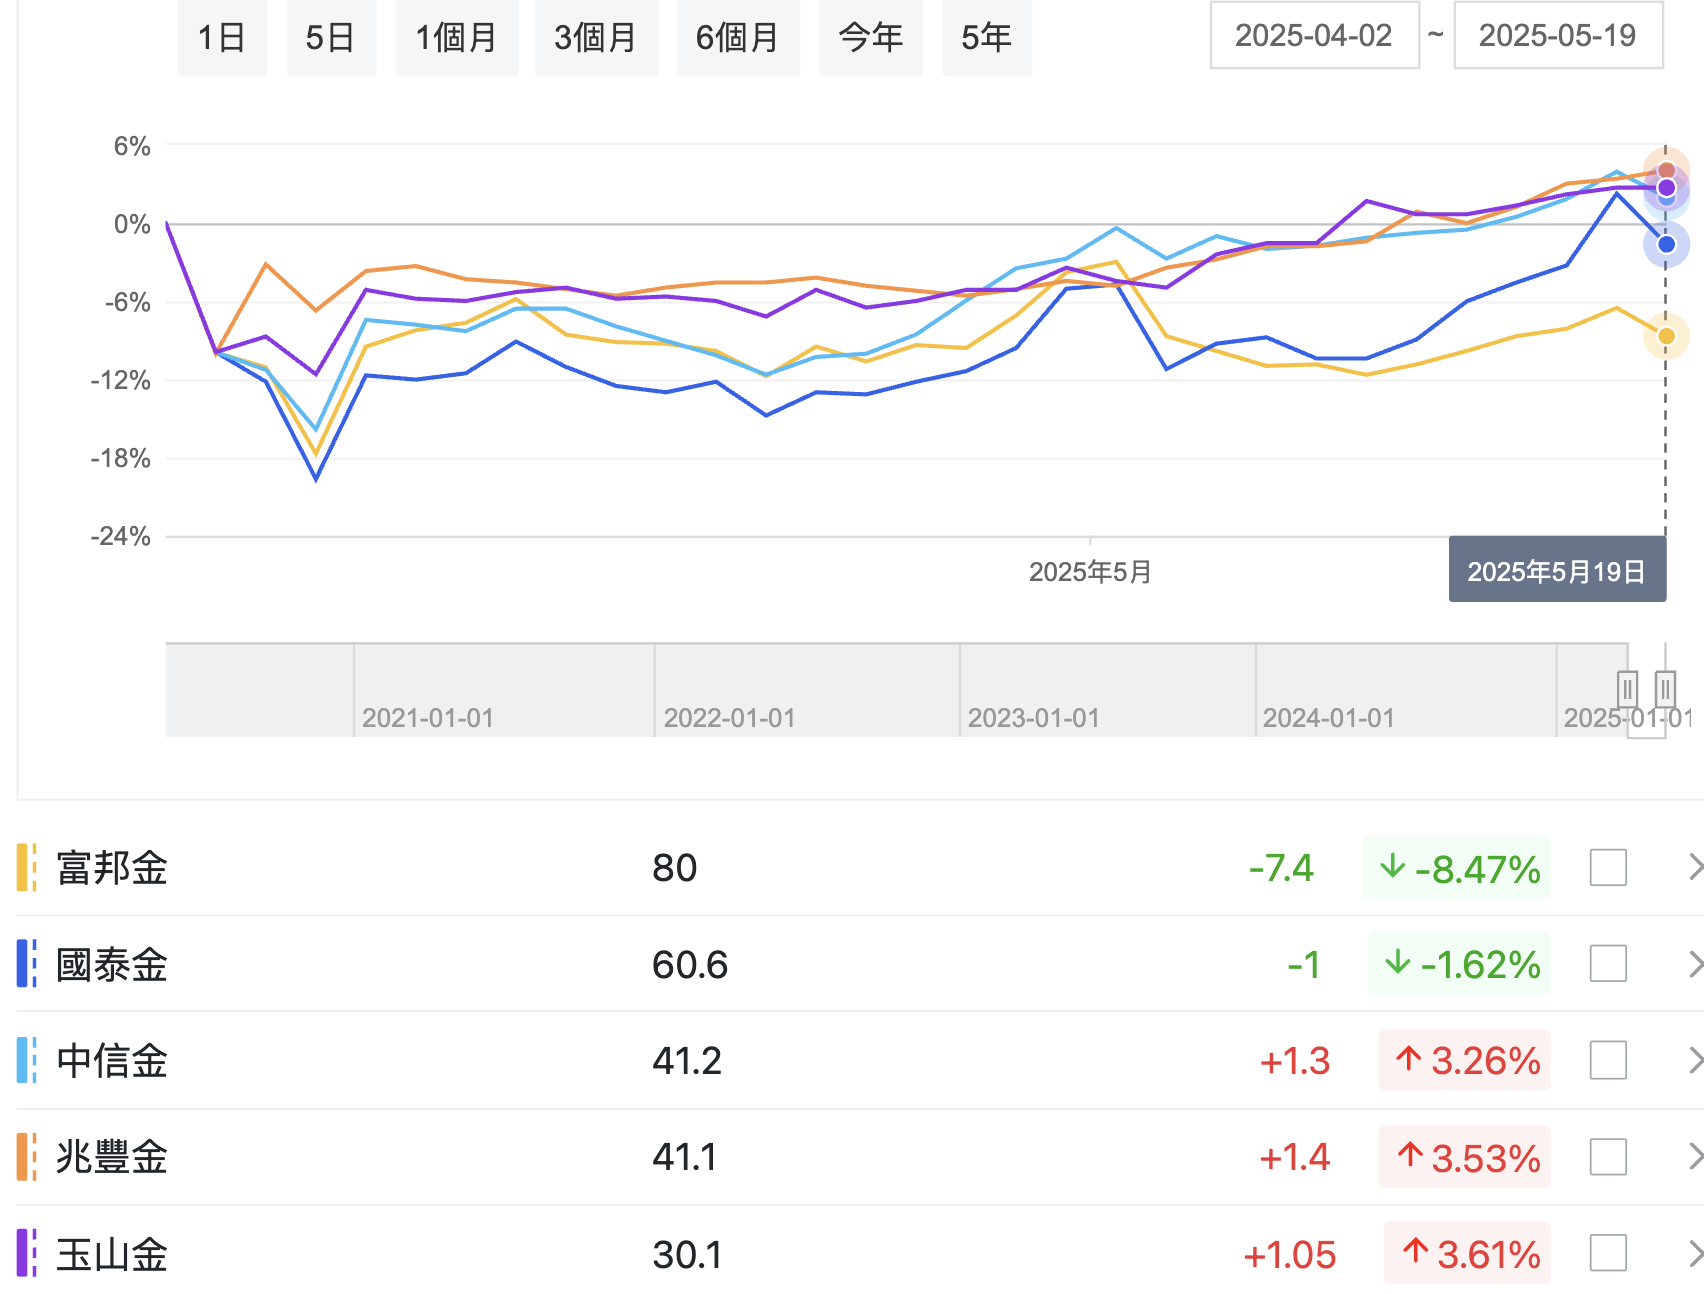Click the down arrow in 富邦金 -8.47% badge

click(x=1392, y=866)
